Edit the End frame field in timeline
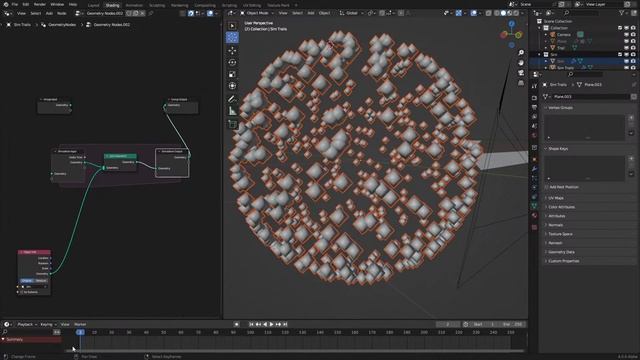The height and width of the screenshot is (360, 640). pos(513,324)
